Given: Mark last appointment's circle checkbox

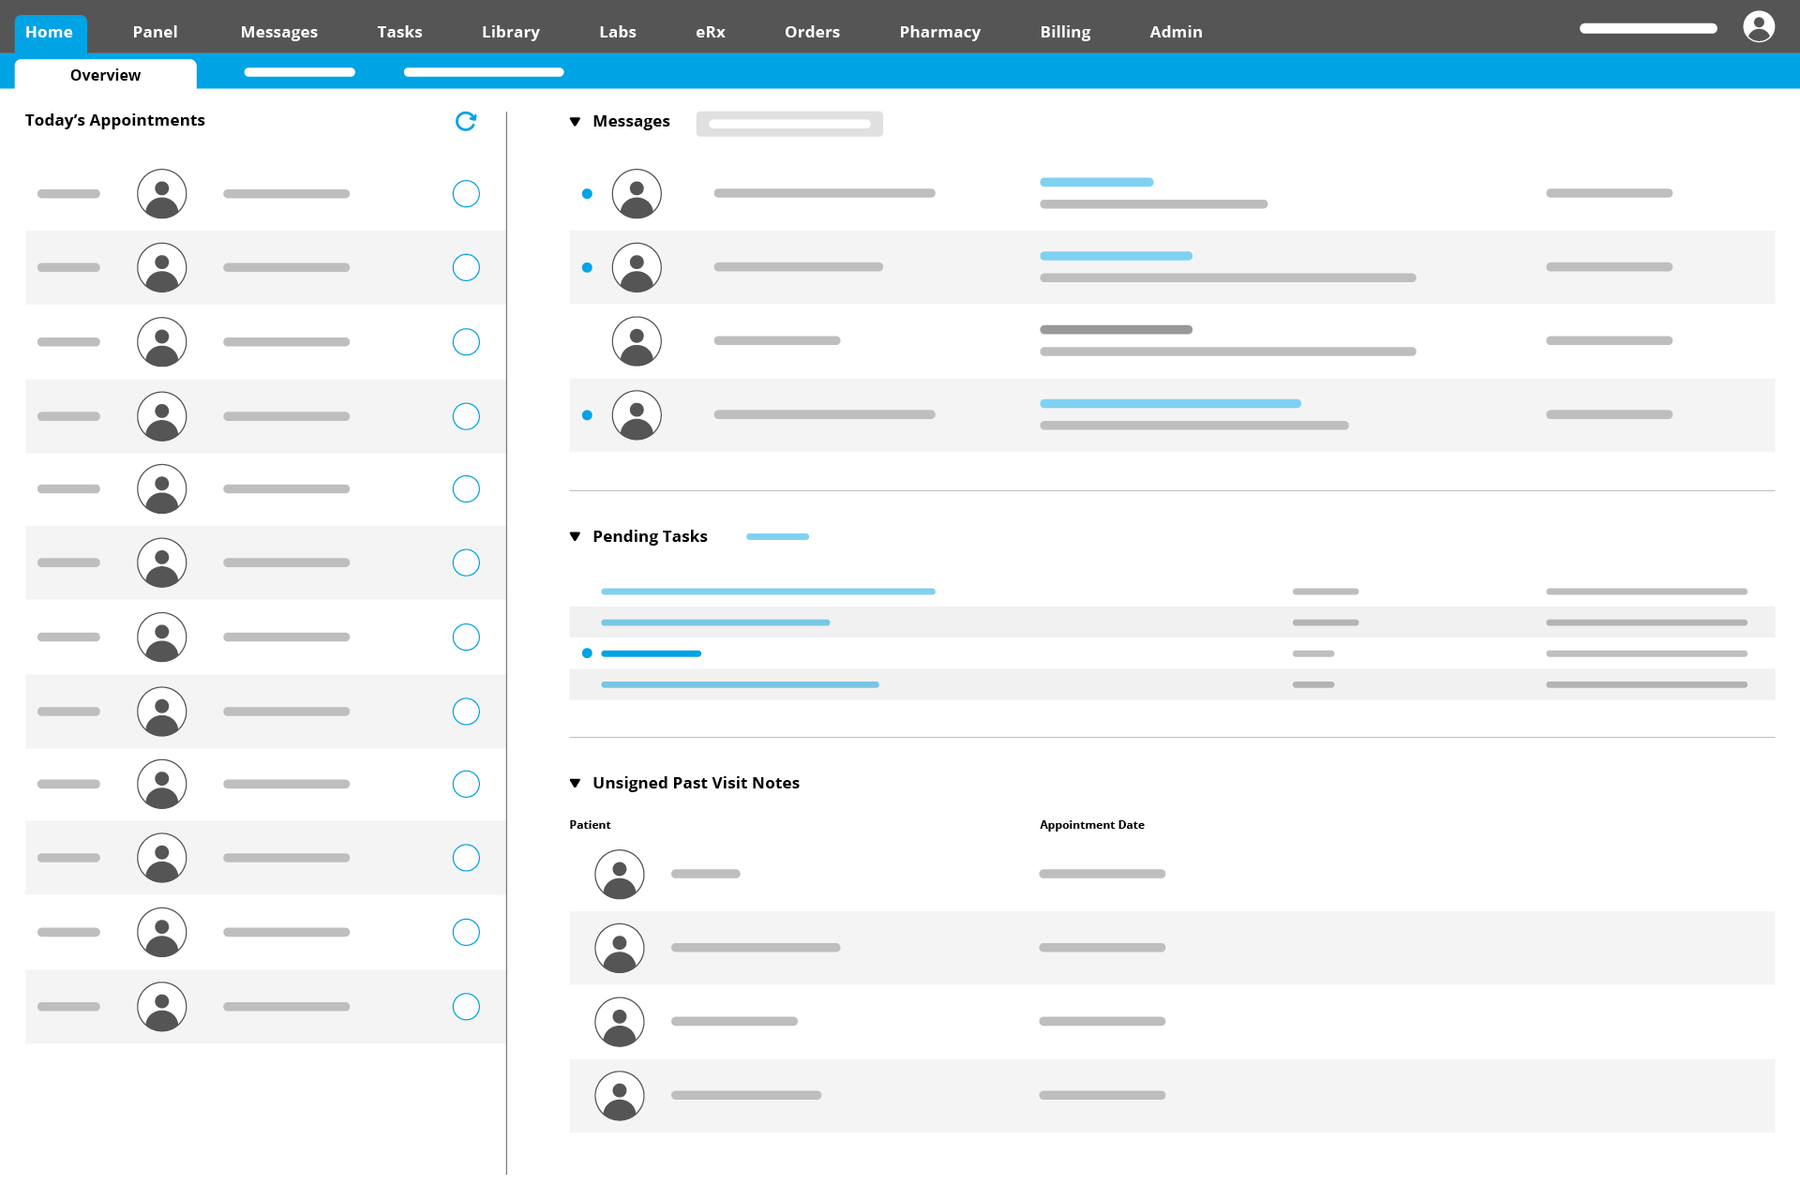Looking at the screenshot, I should tap(466, 1007).
